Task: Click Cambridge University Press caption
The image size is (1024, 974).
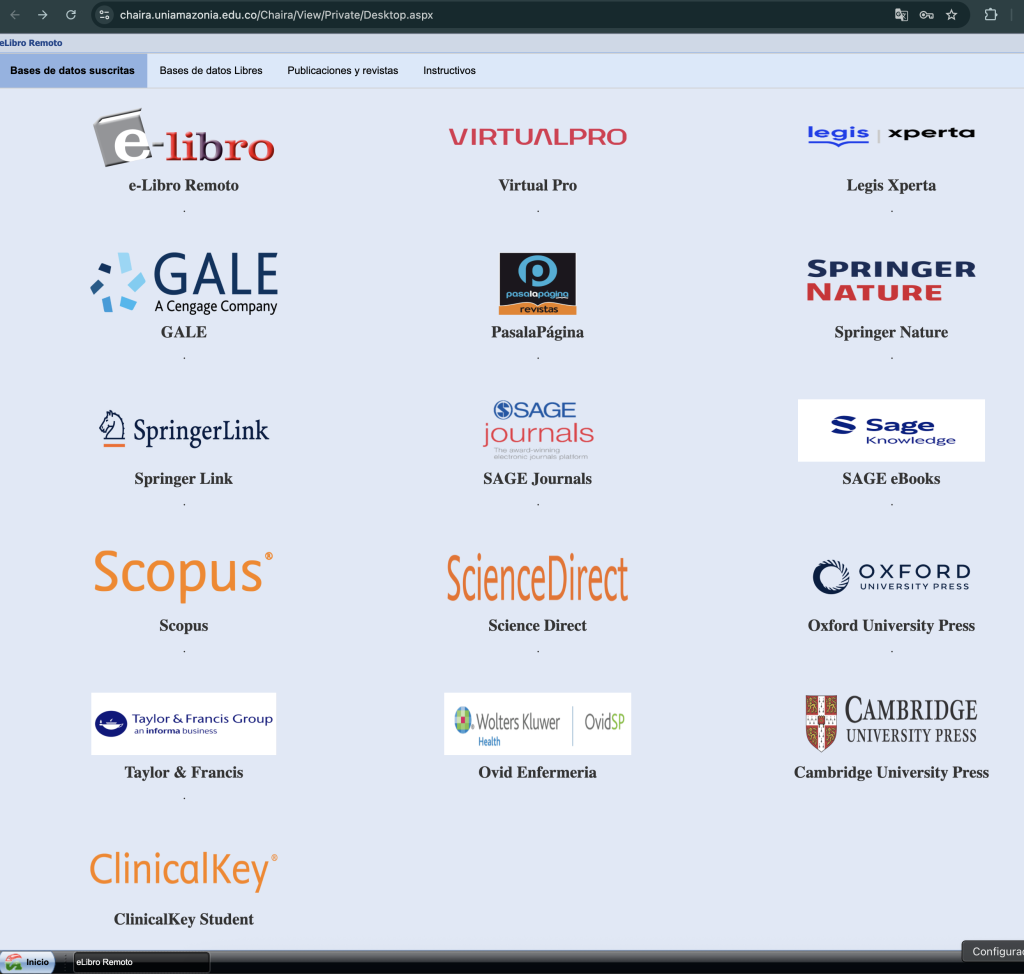Action: [891, 773]
